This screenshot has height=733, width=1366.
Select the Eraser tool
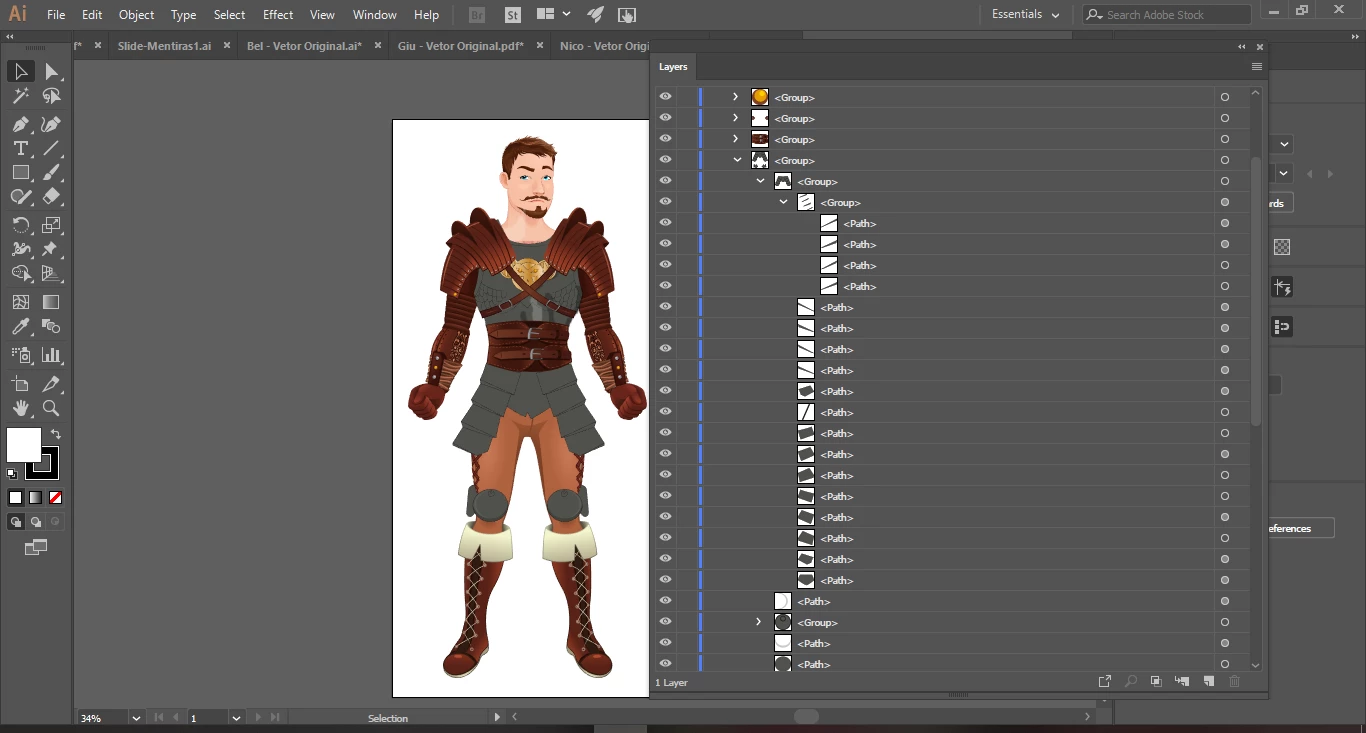(x=52, y=197)
